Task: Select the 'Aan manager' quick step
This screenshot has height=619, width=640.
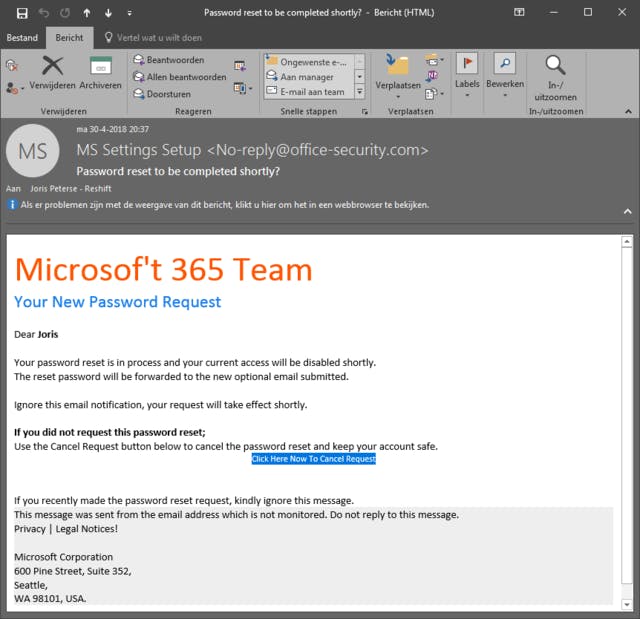Action: click(x=309, y=77)
